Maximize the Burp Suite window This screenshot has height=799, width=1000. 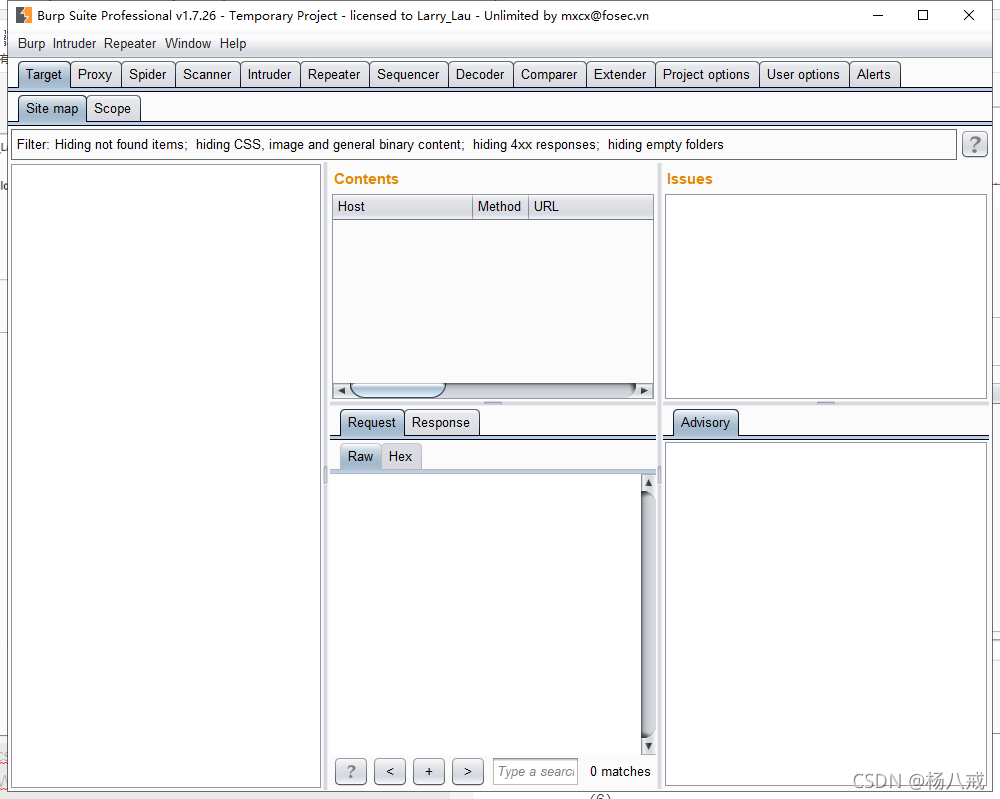click(923, 15)
